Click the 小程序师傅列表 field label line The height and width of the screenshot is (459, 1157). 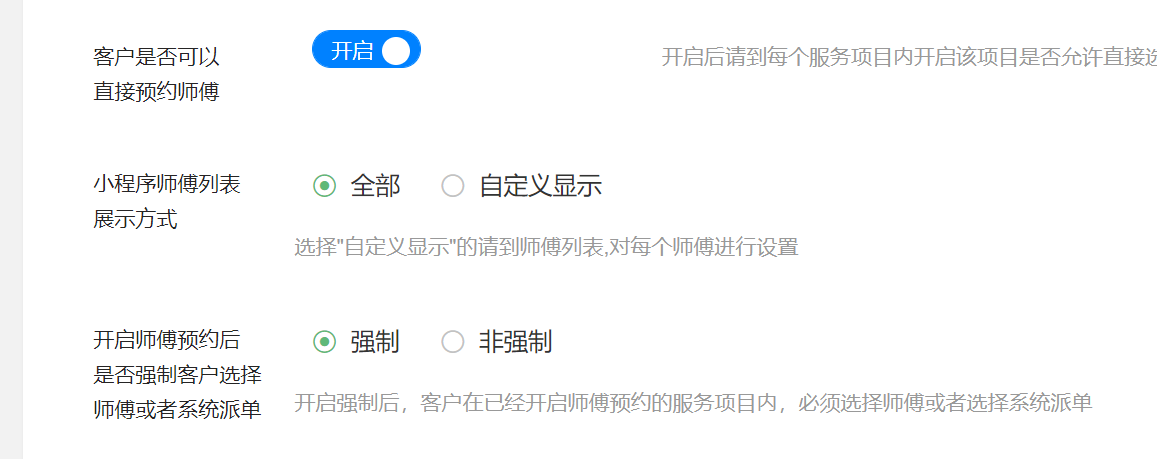point(167,184)
